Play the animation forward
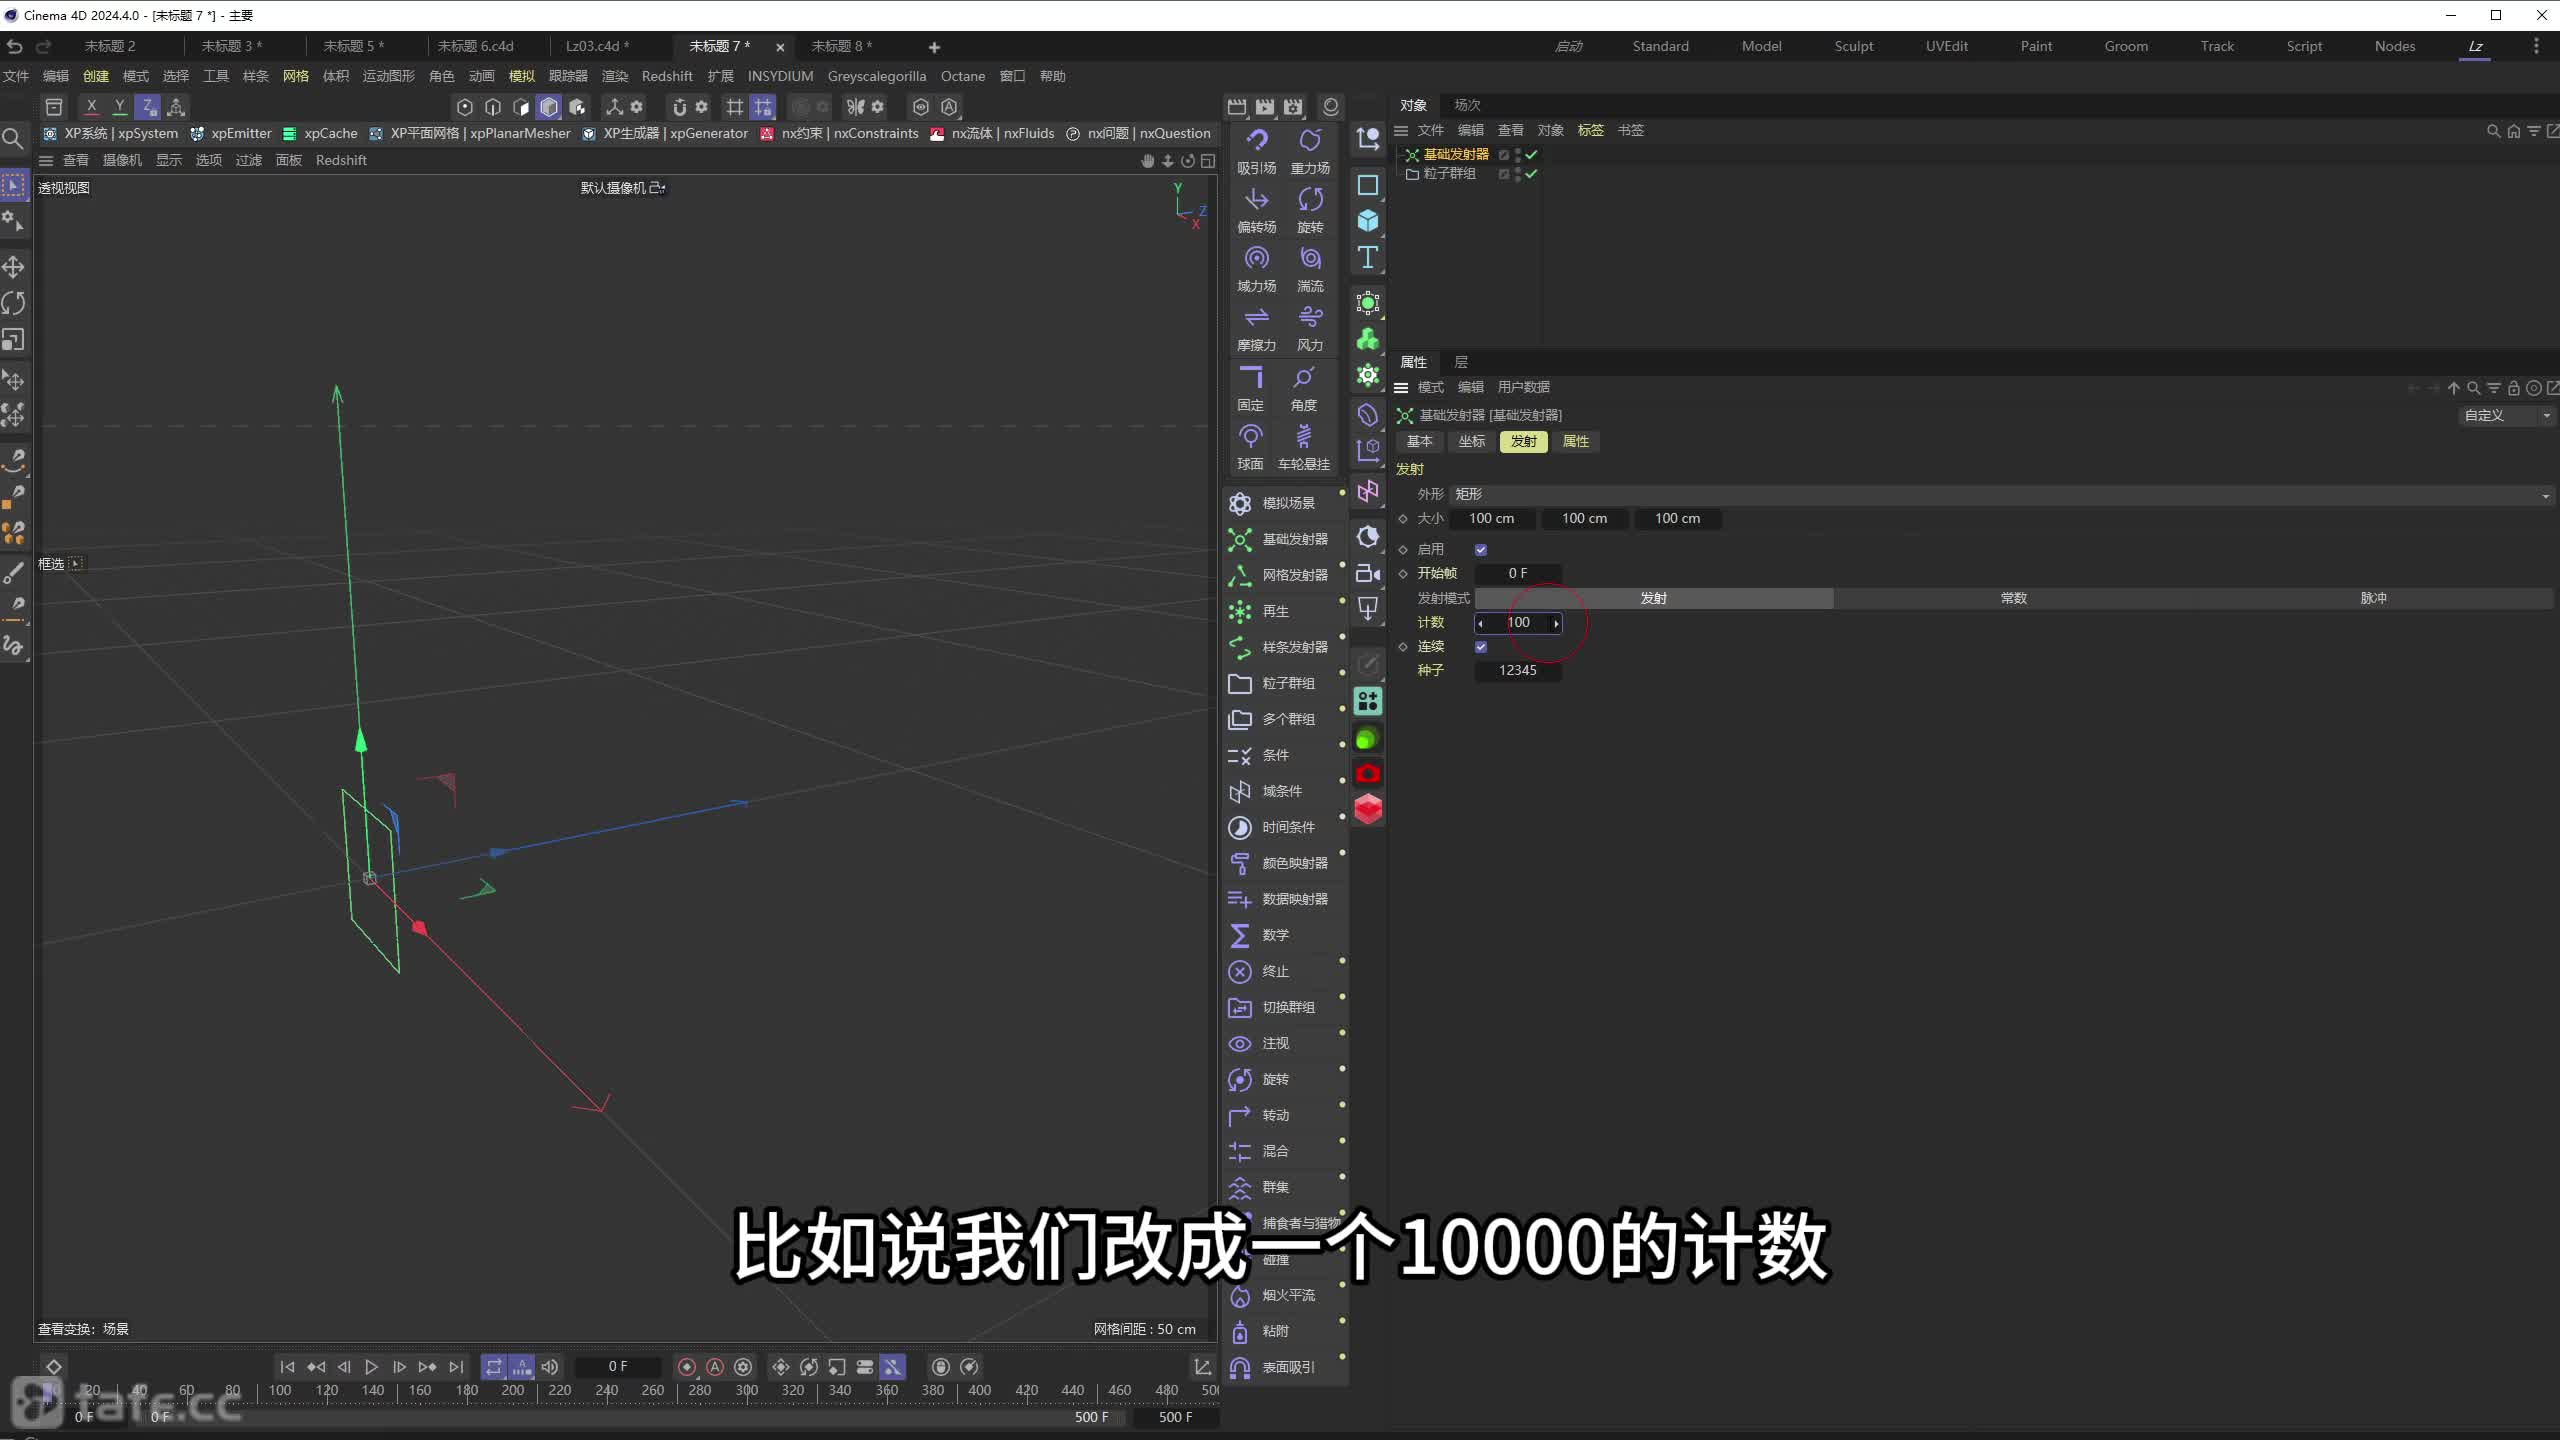 371,1367
